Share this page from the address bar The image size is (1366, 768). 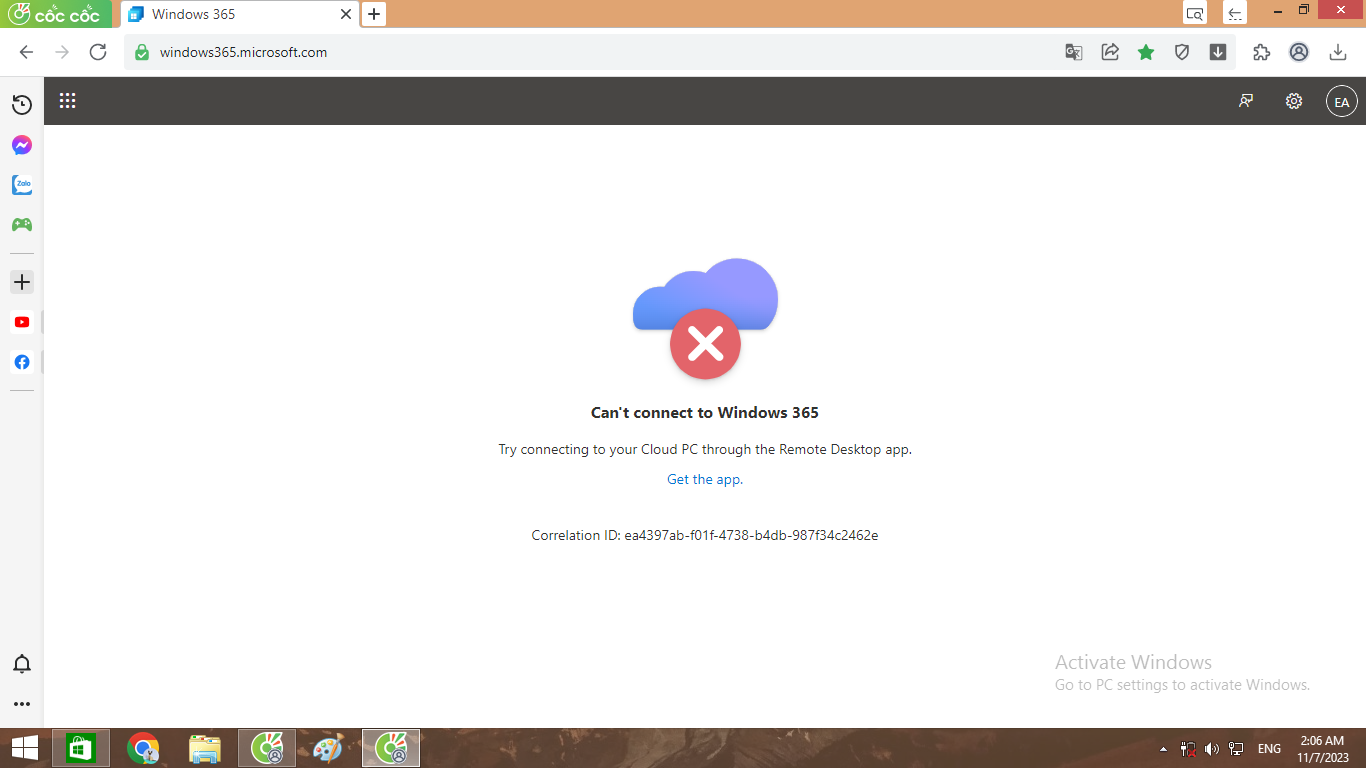1110,52
